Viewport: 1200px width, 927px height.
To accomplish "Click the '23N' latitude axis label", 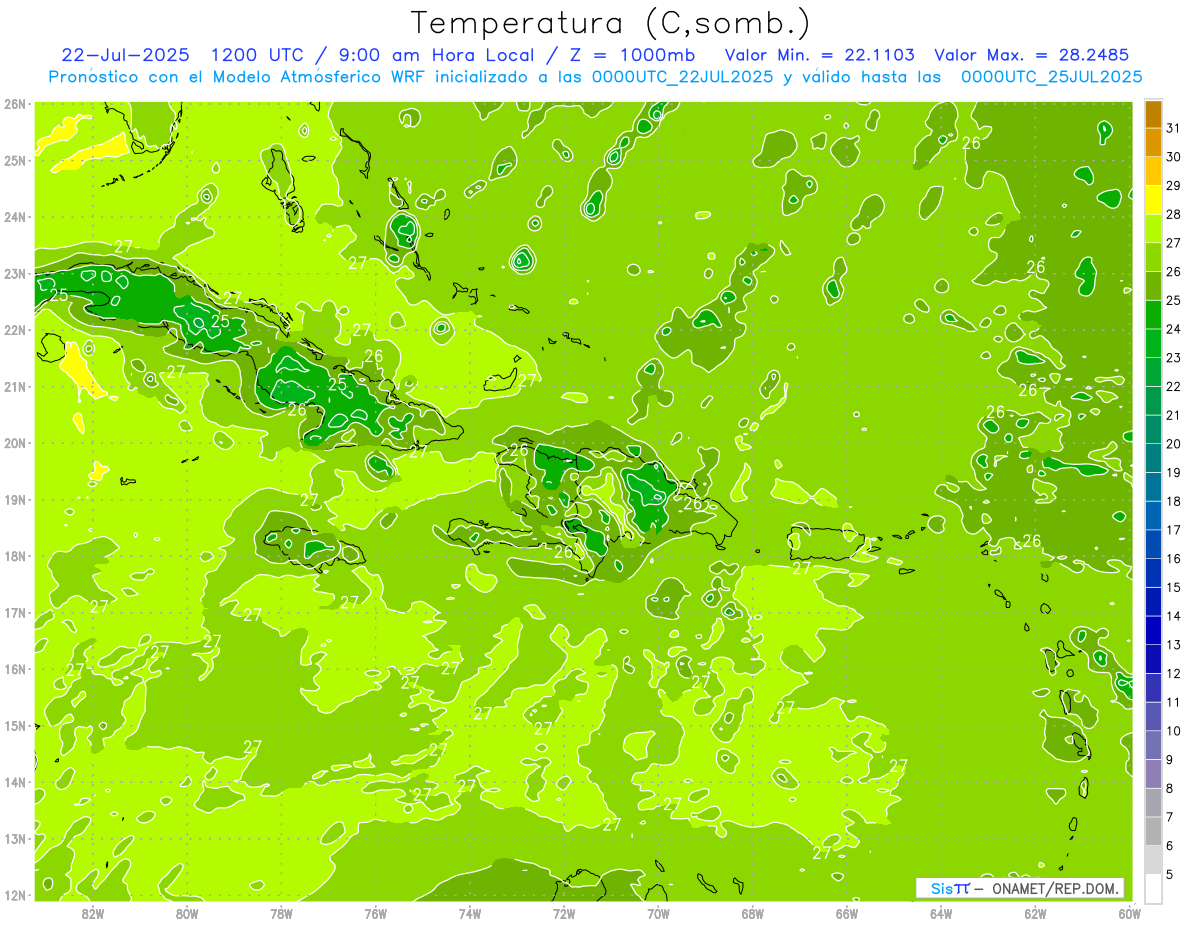I will click(x=14, y=273).
